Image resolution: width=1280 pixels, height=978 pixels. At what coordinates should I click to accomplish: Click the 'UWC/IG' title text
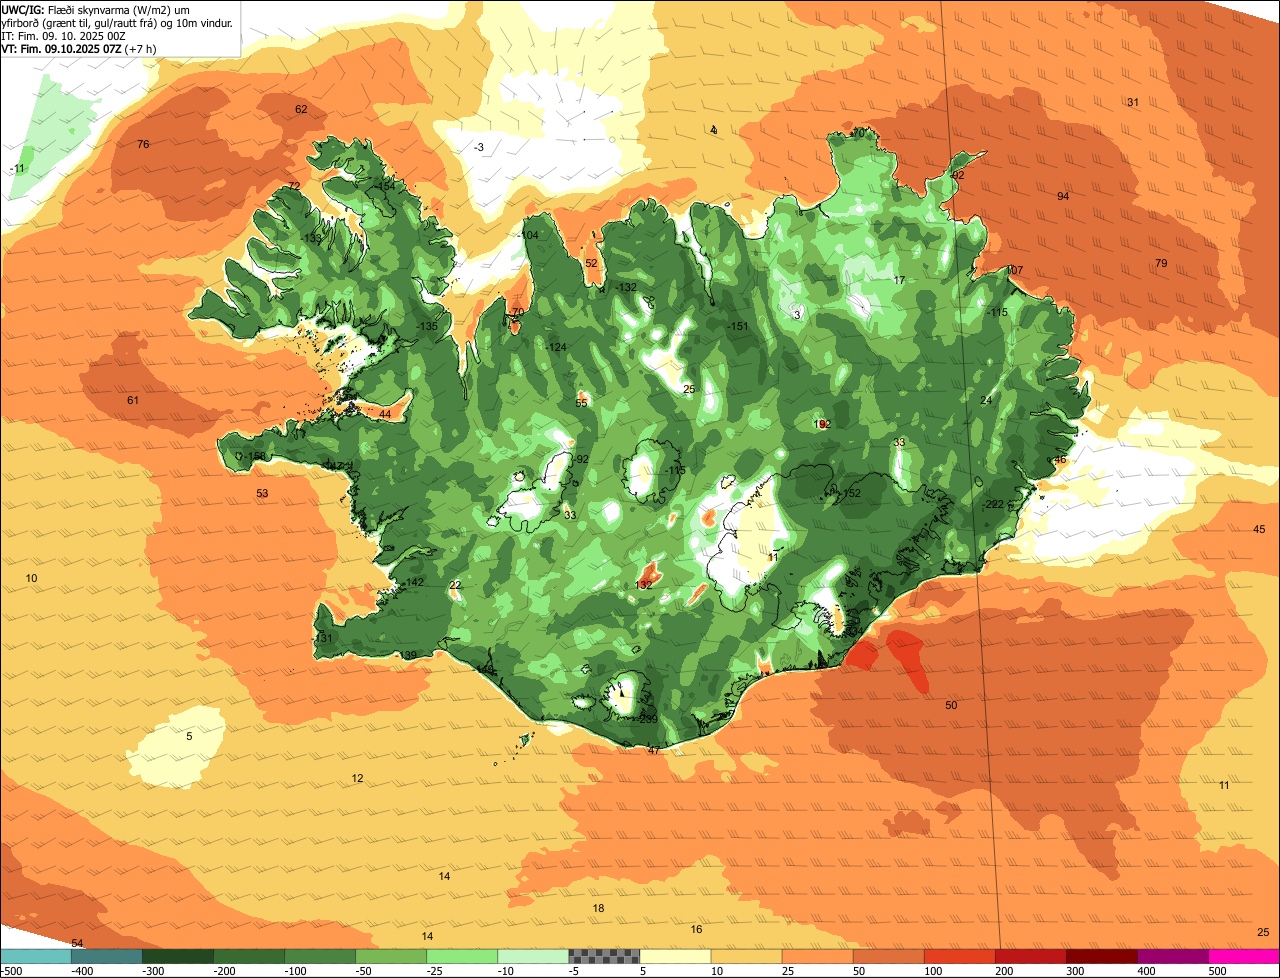[23, 9]
